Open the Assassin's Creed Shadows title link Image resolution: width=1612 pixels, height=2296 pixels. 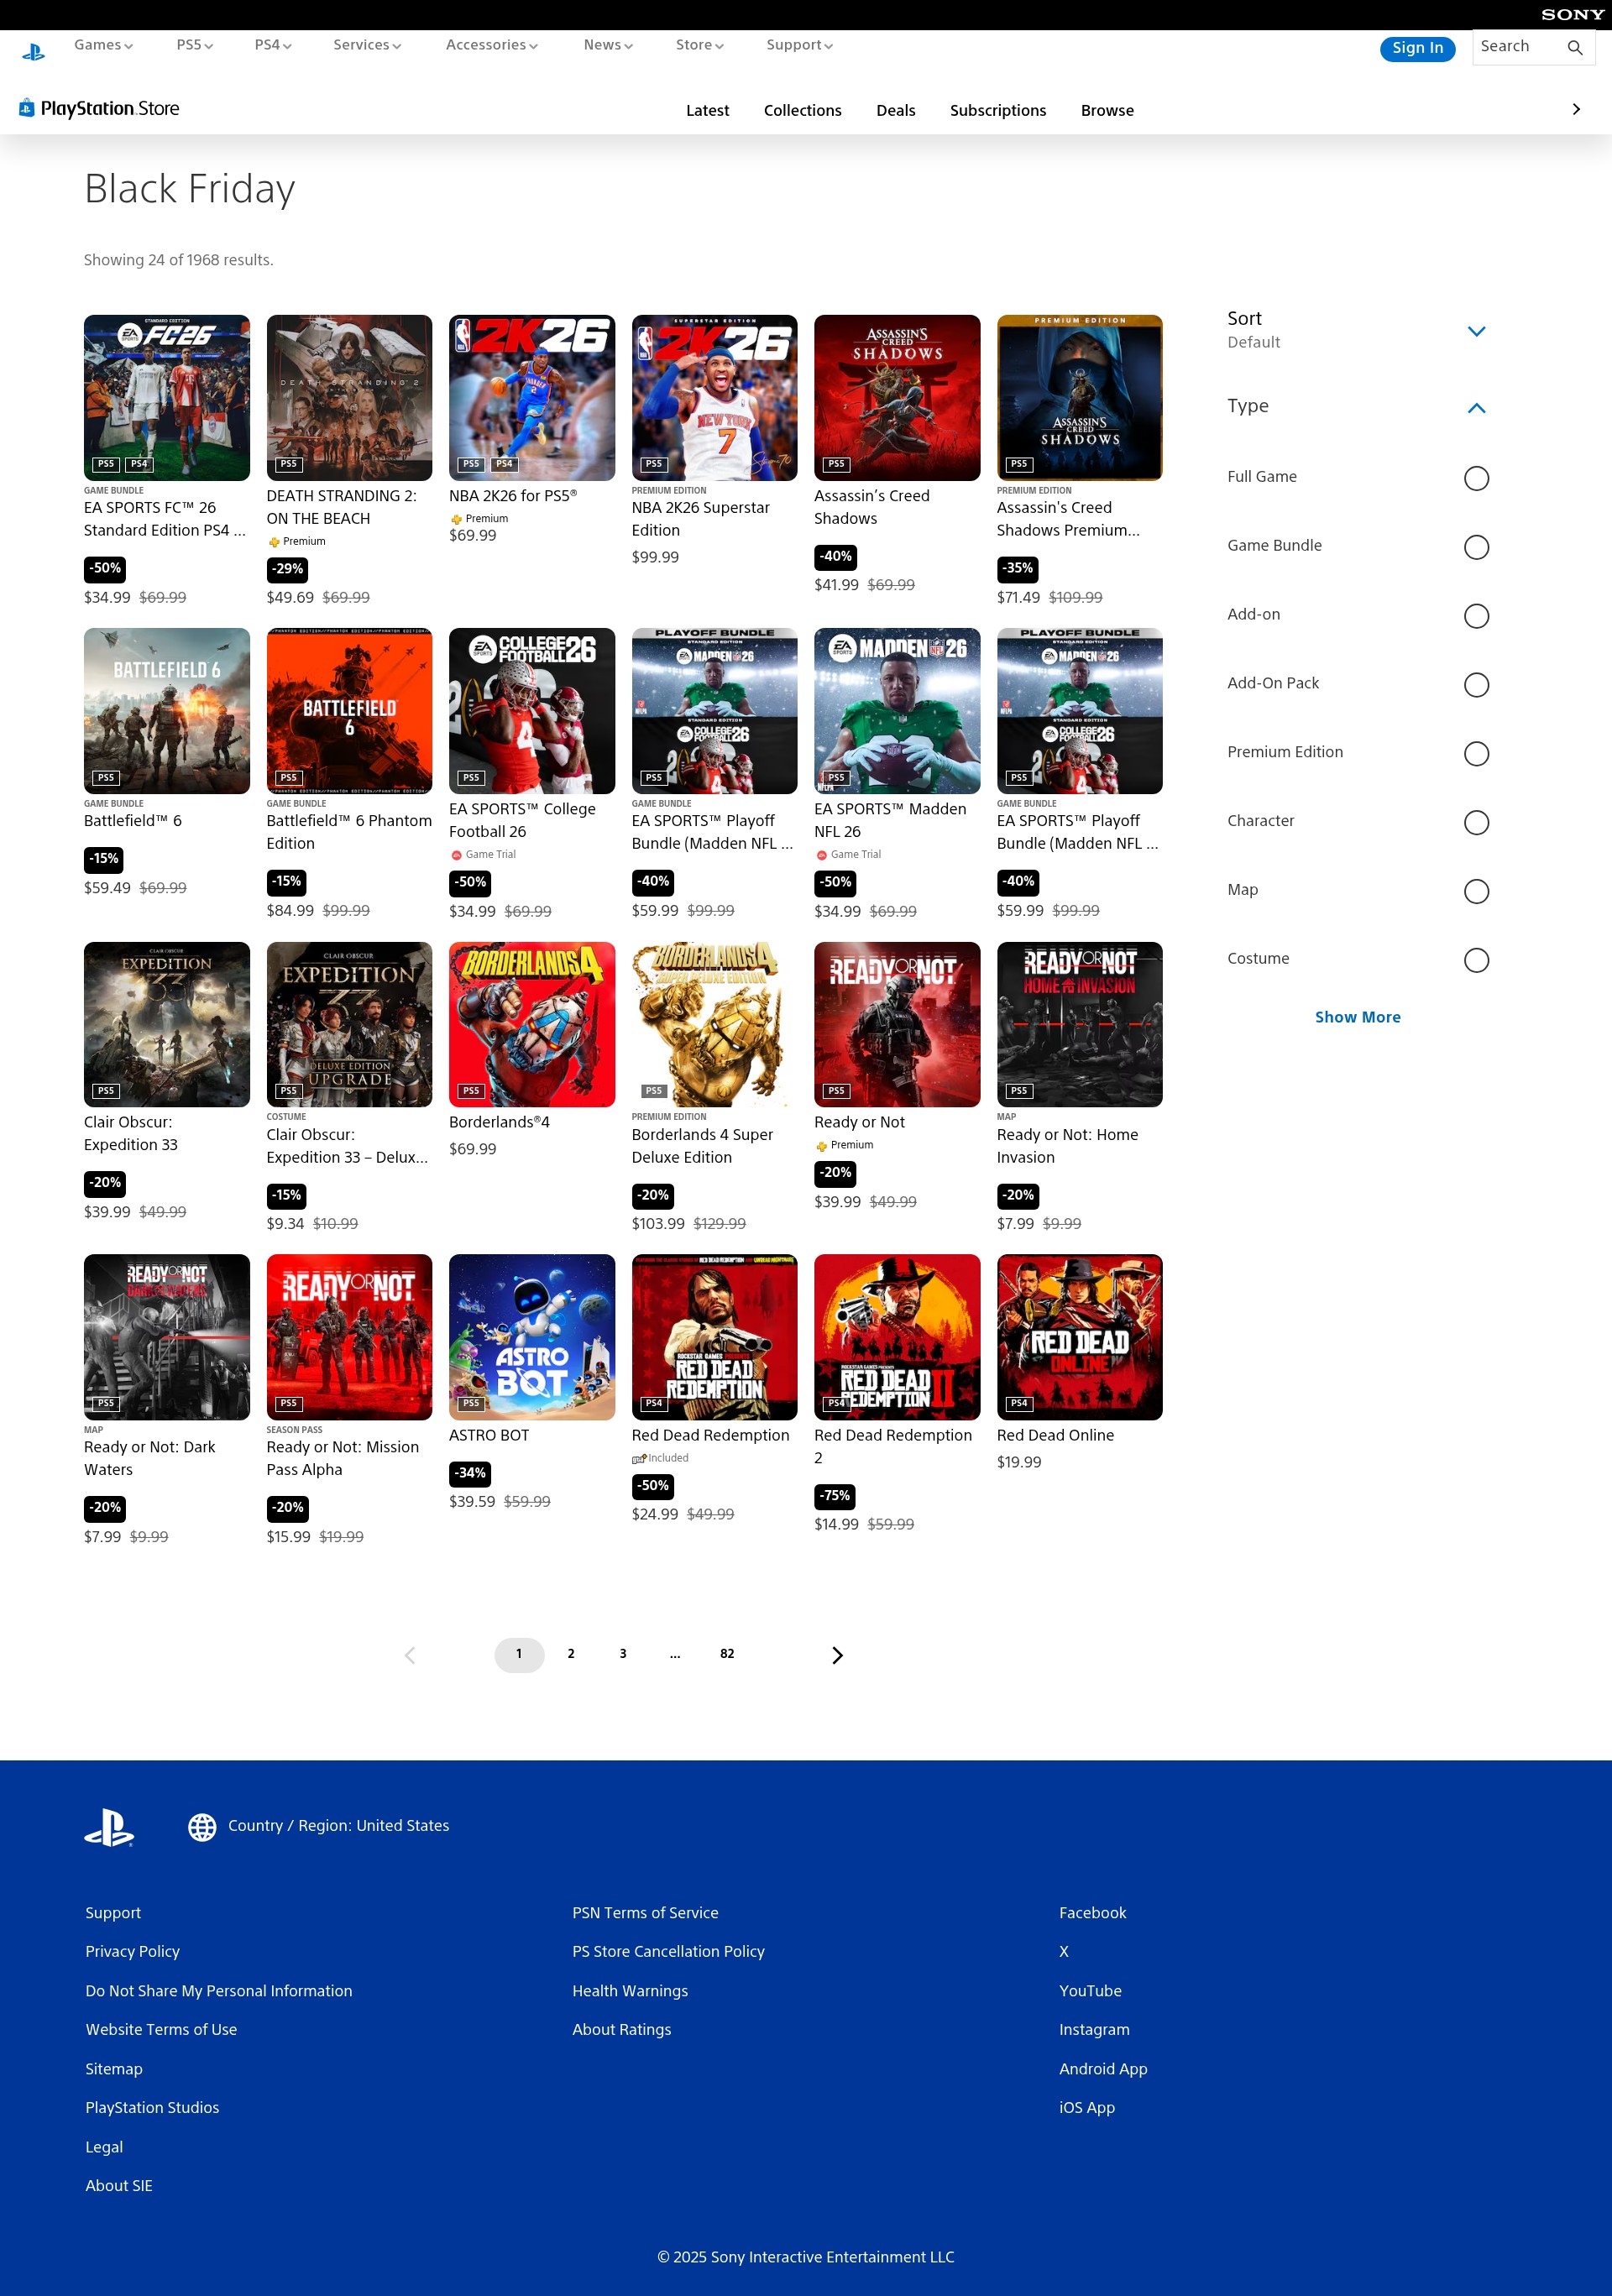pos(871,507)
